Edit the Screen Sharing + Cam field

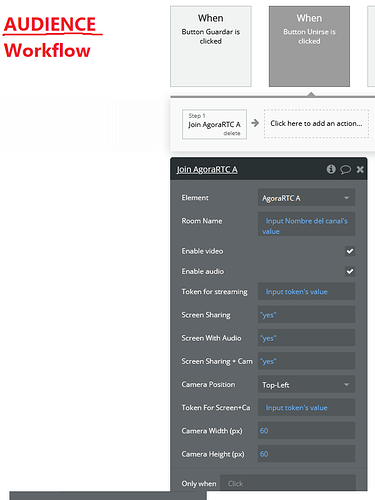pyautogui.click(x=306, y=361)
